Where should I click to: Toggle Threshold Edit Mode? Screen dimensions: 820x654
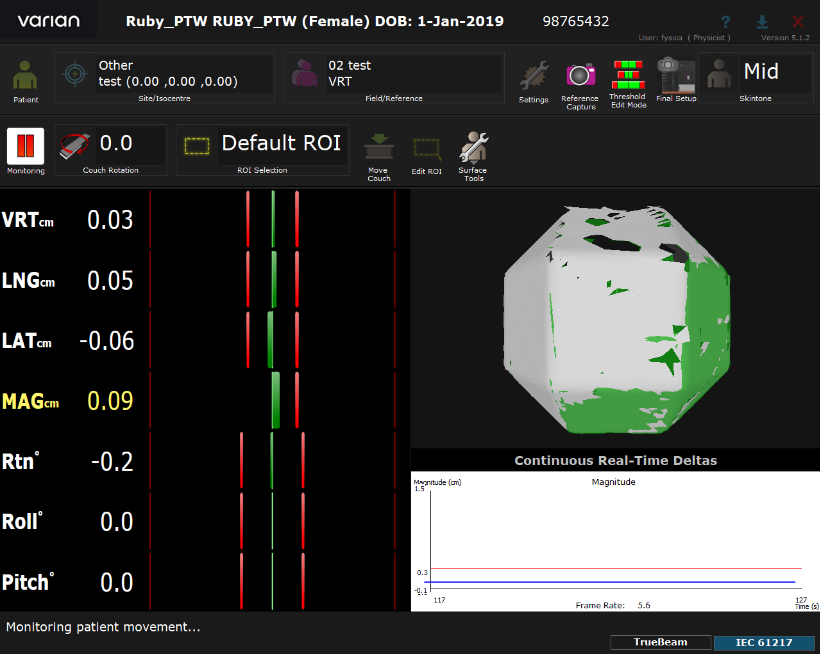(628, 77)
